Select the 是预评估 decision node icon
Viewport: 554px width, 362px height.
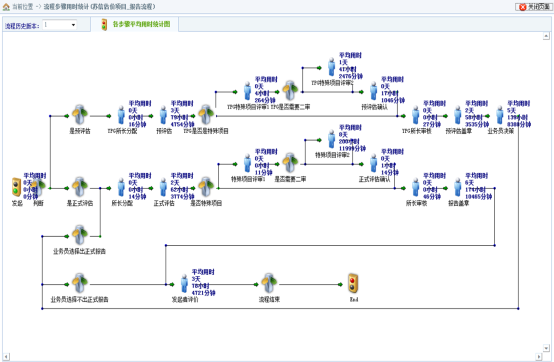(x=80, y=115)
